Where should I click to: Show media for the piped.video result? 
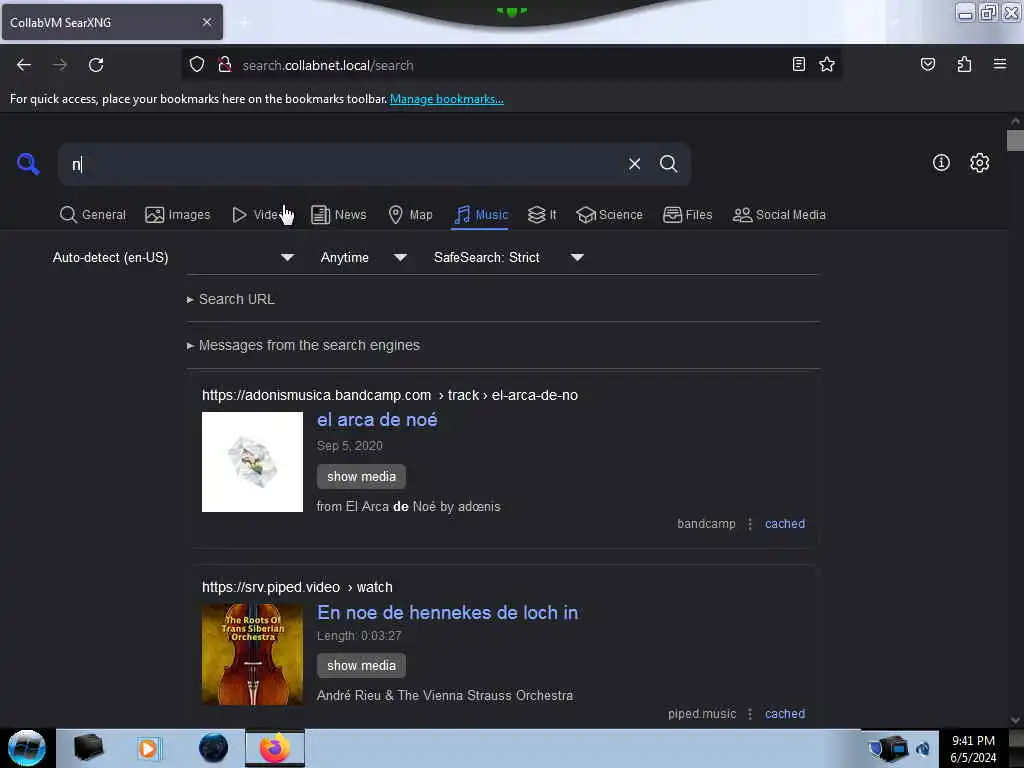[x=361, y=665]
